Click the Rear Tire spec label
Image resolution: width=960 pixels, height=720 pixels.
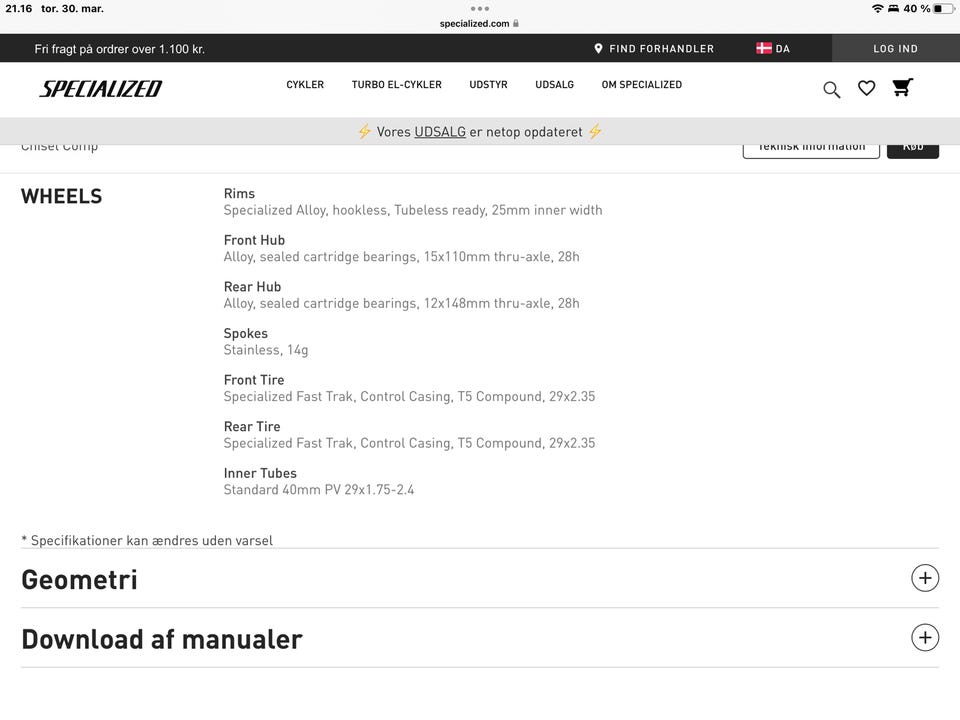click(252, 426)
